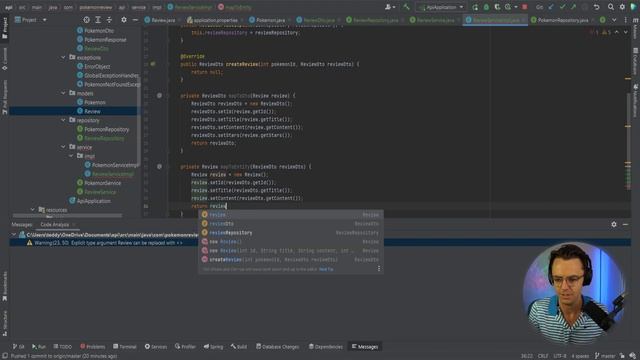Select GlobalExceptionHandler in tree

coord(107,76)
